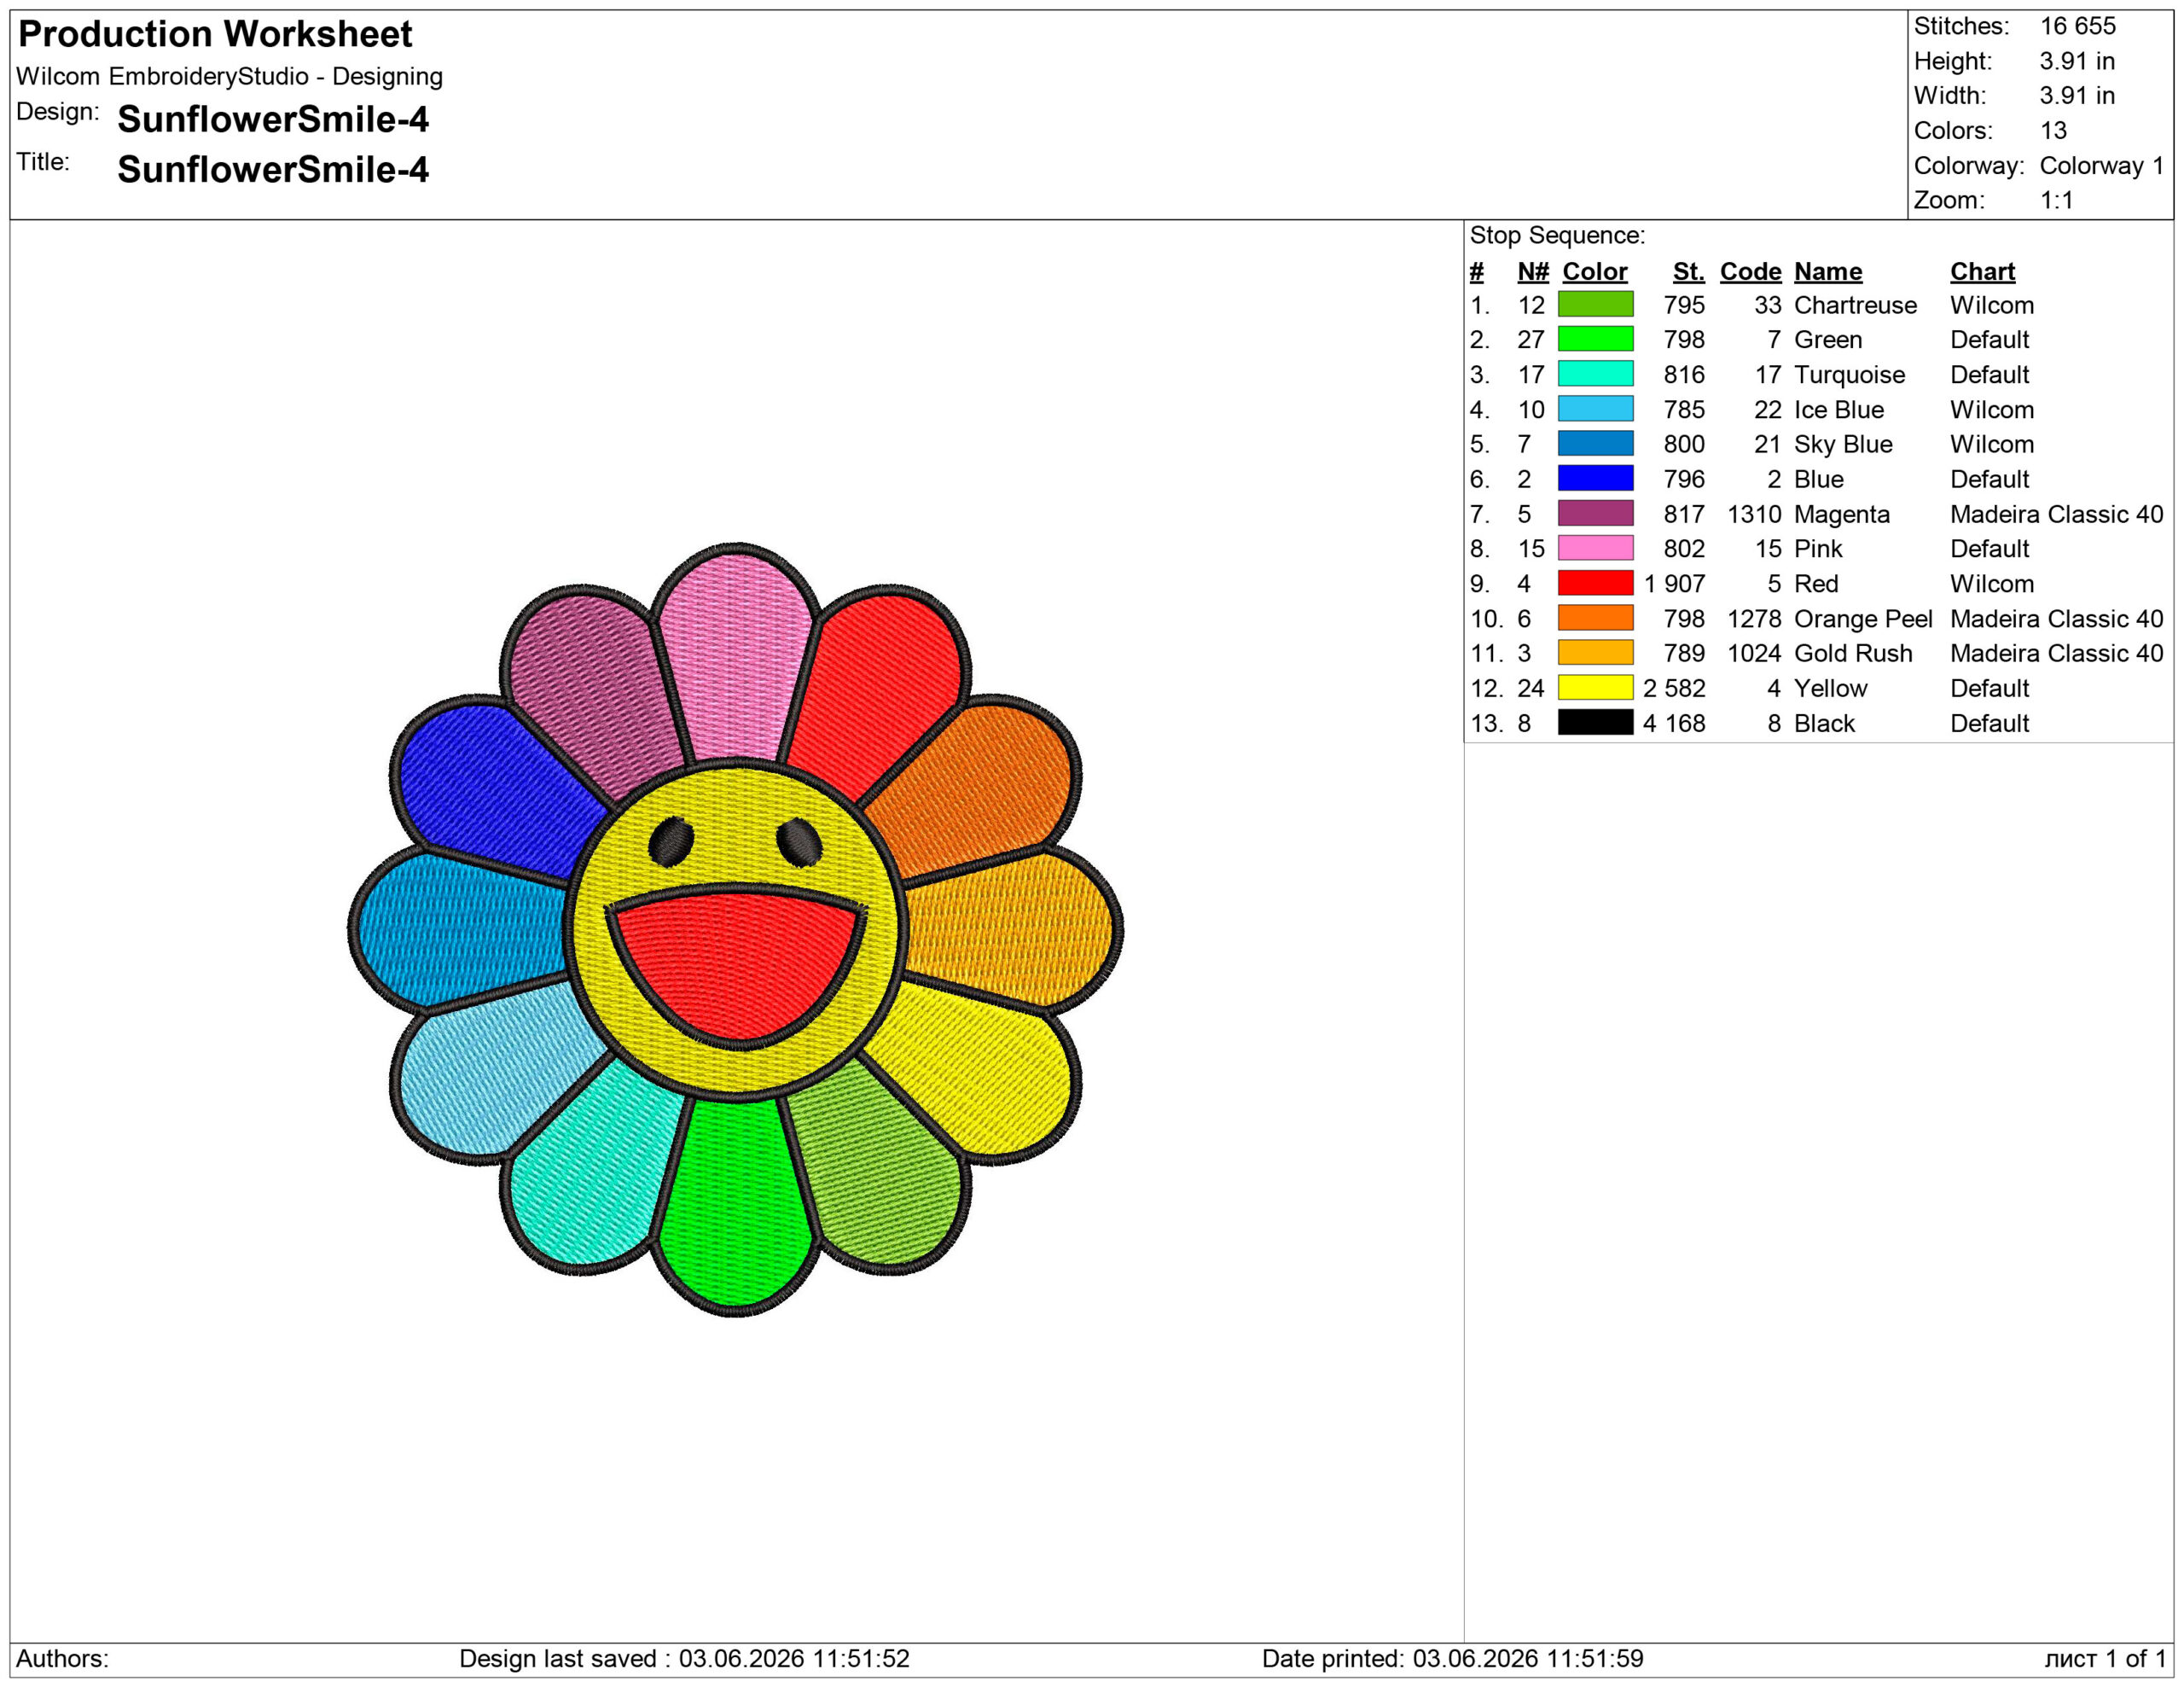Image resolution: width=2184 pixels, height=1681 pixels.
Task: Click code '1024' in the Gold Rush row
Action: tap(1754, 653)
